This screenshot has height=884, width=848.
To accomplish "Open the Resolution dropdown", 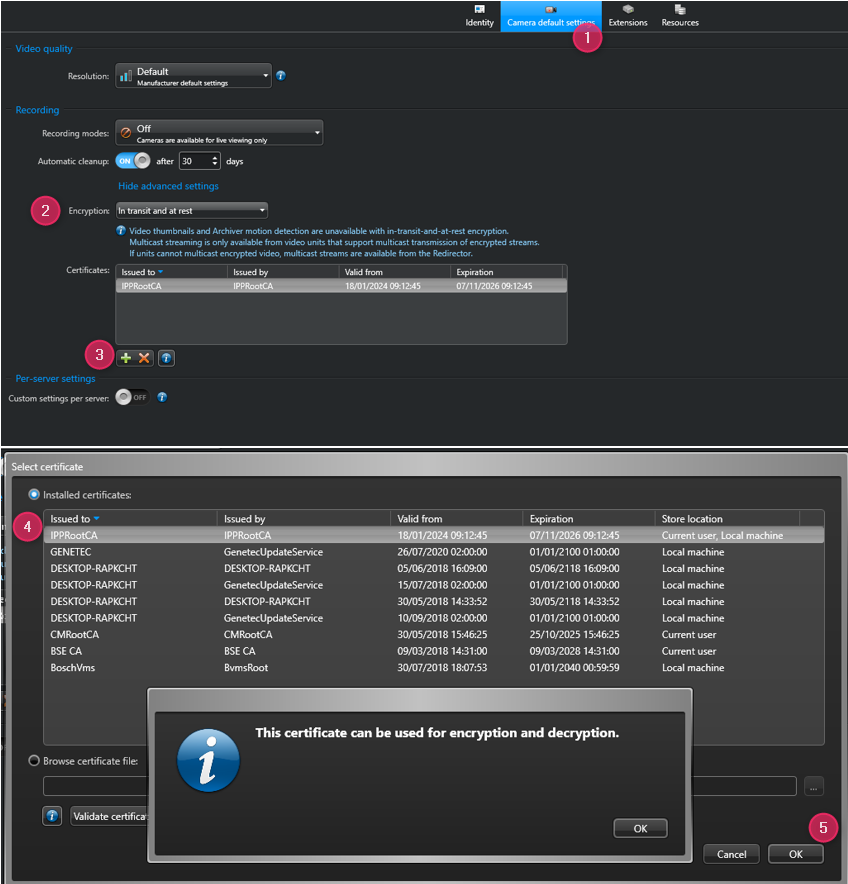I will (193, 76).
